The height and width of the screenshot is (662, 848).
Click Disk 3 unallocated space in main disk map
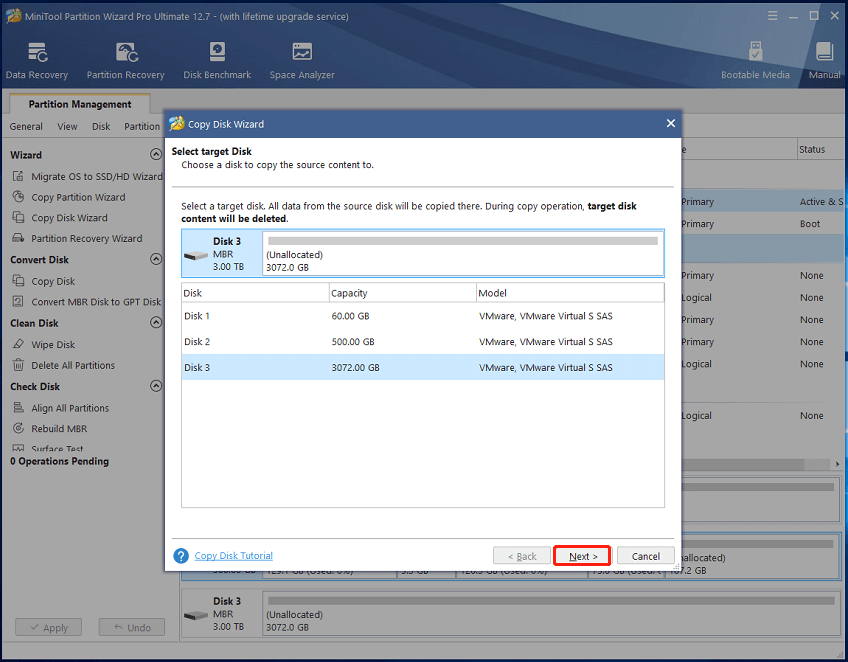tap(551, 613)
